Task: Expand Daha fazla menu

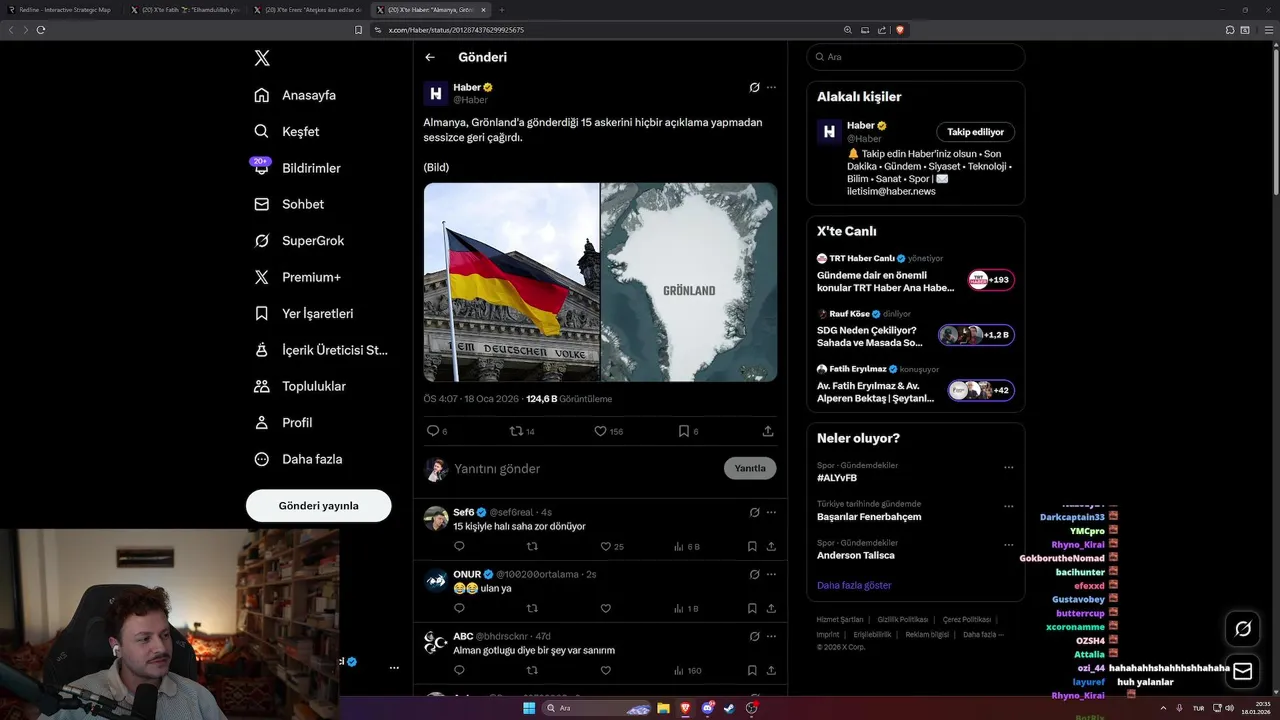Action: tap(298, 459)
